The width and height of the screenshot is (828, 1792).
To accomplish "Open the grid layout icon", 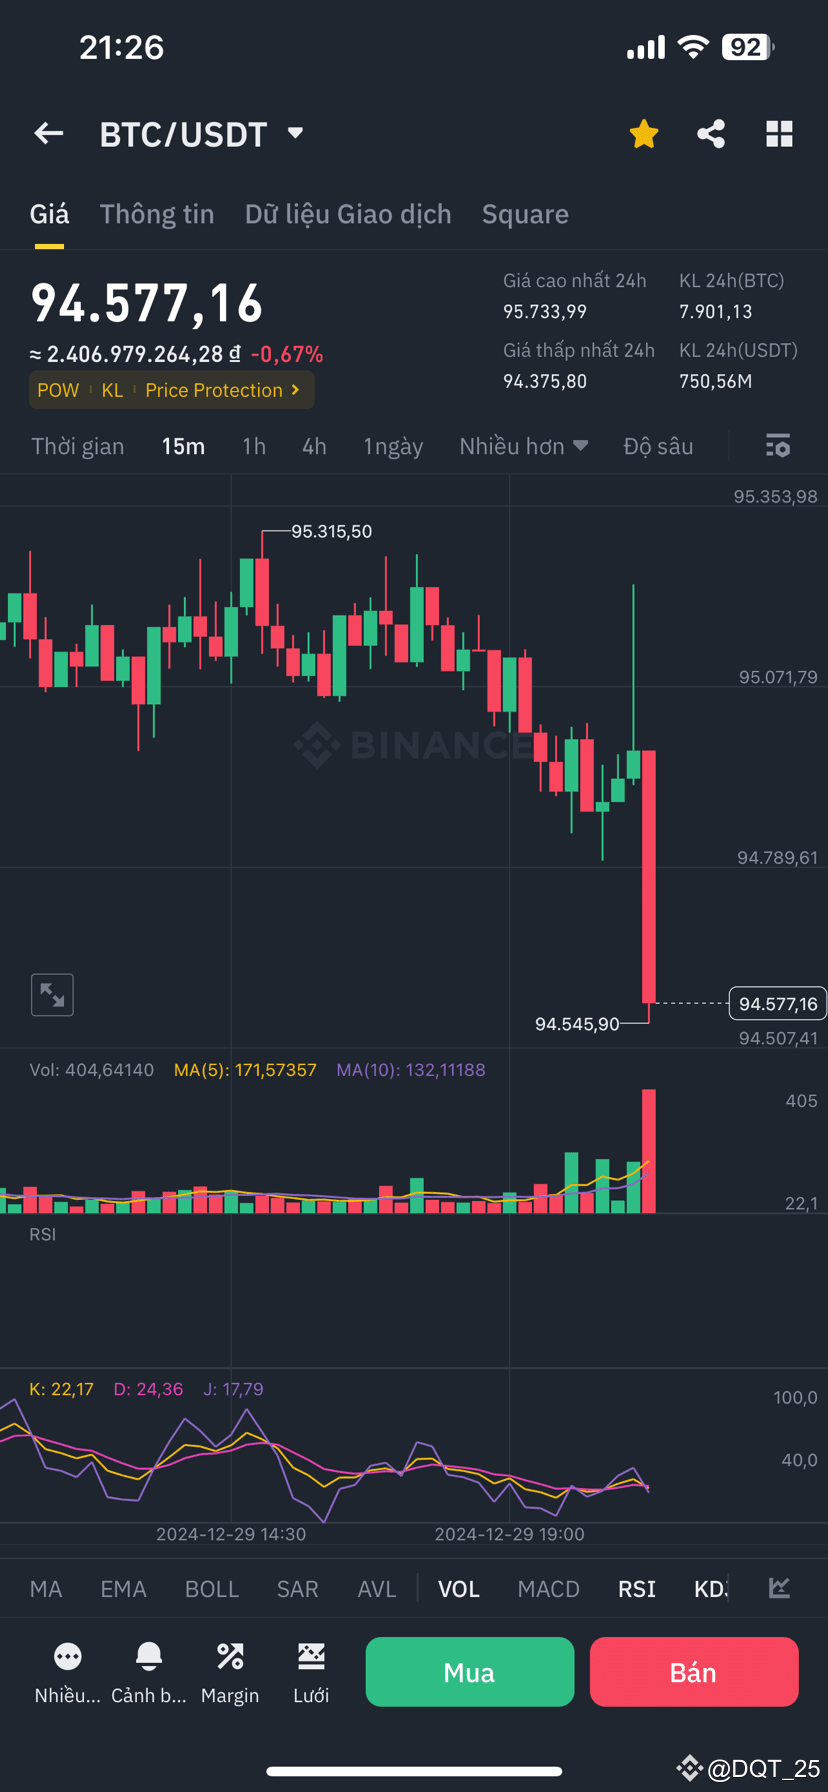I will pyautogui.click(x=779, y=134).
